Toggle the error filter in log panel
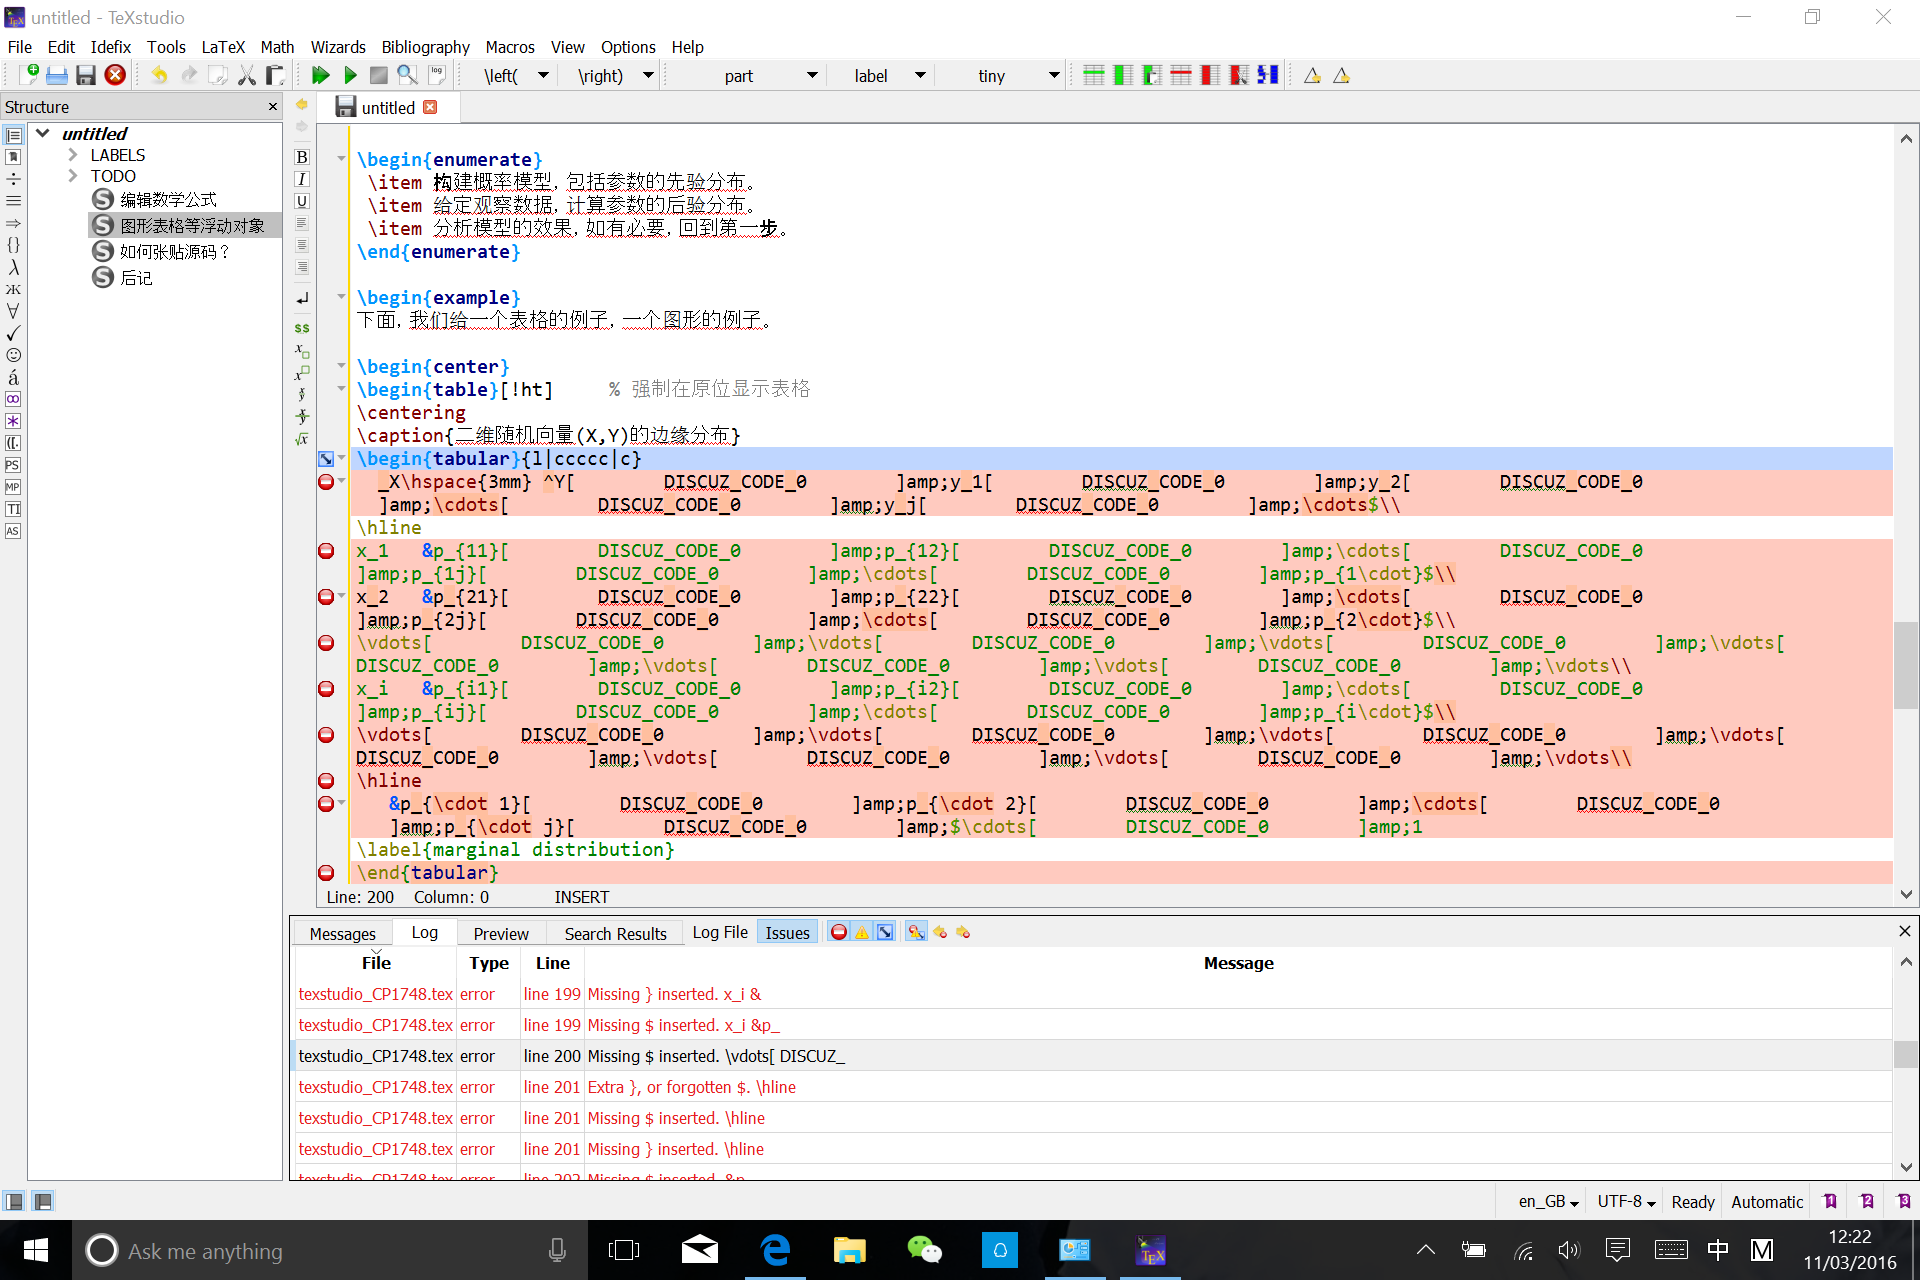The width and height of the screenshot is (1920, 1280). (x=838, y=932)
